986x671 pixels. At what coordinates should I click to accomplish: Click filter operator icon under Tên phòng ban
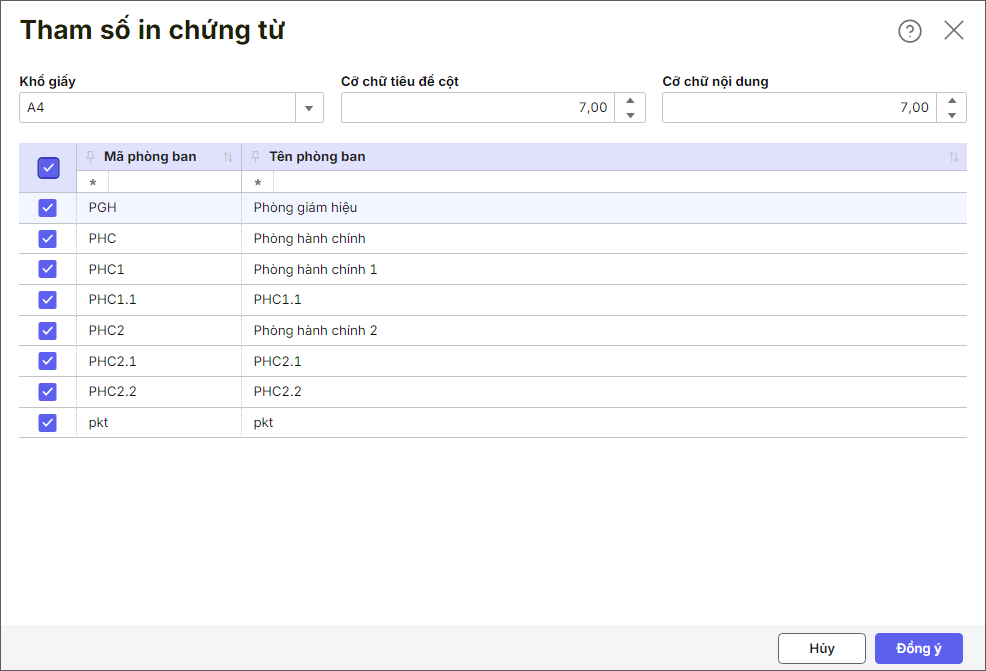(x=258, y=183)
